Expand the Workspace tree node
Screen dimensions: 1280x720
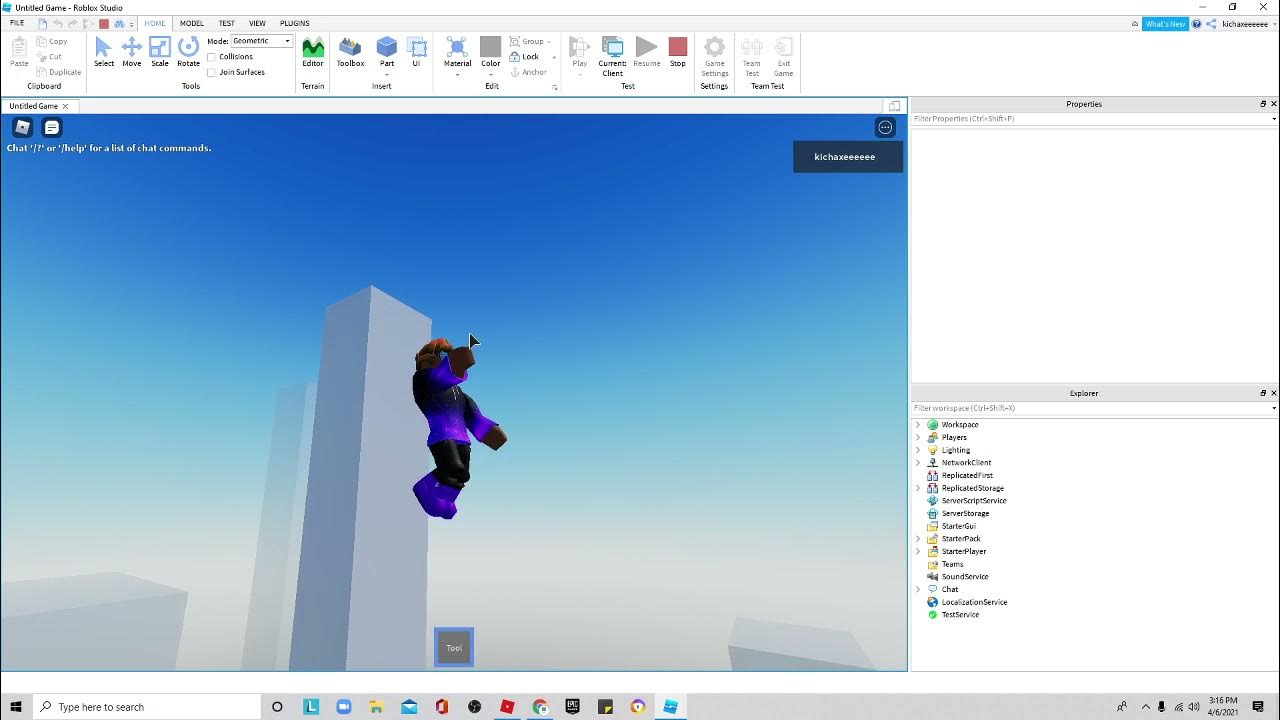918,425
